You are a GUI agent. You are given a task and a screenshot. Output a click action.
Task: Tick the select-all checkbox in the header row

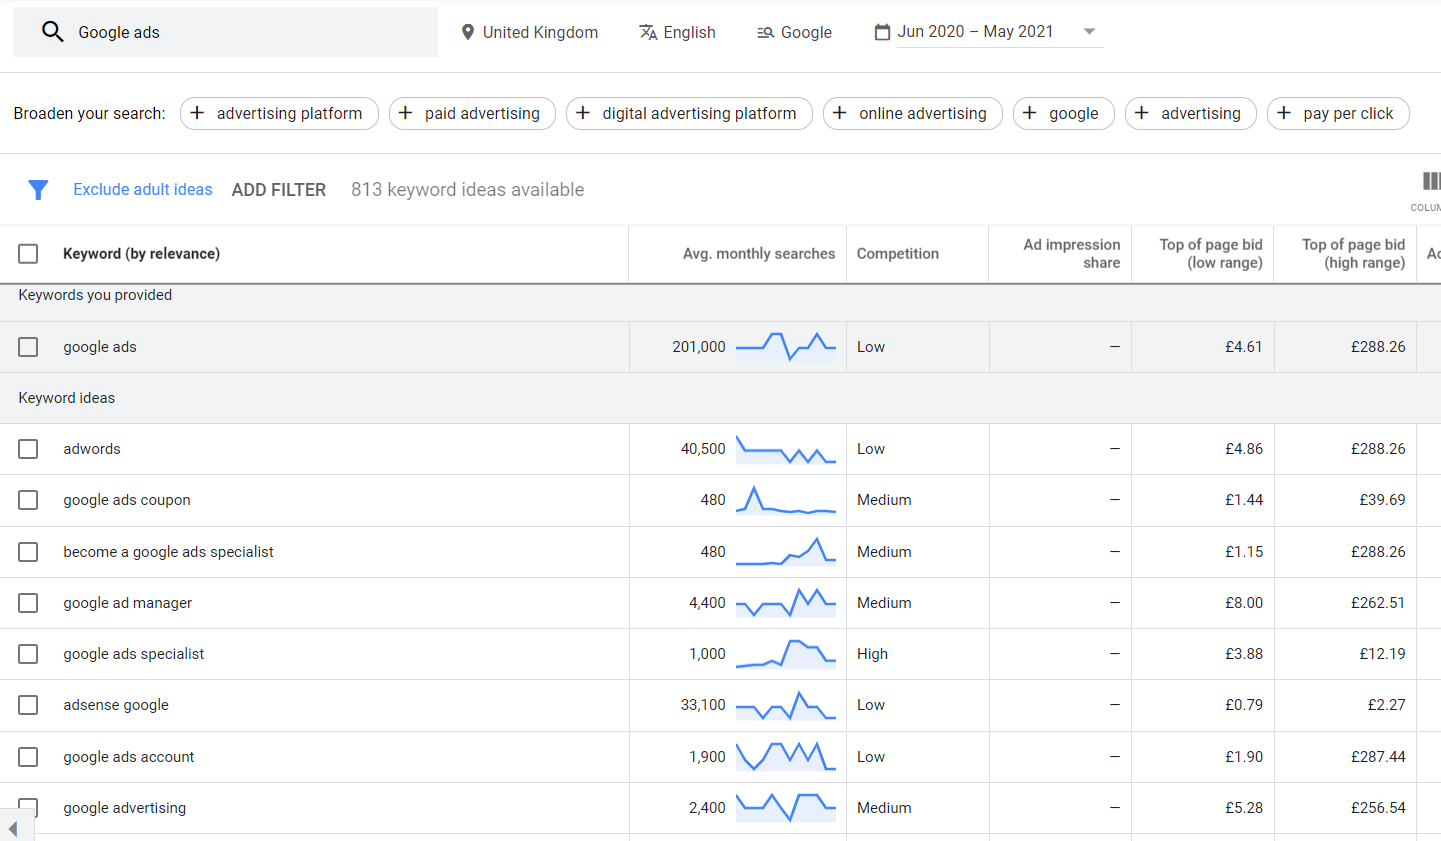pyautogui.click(x=28, y=254)
